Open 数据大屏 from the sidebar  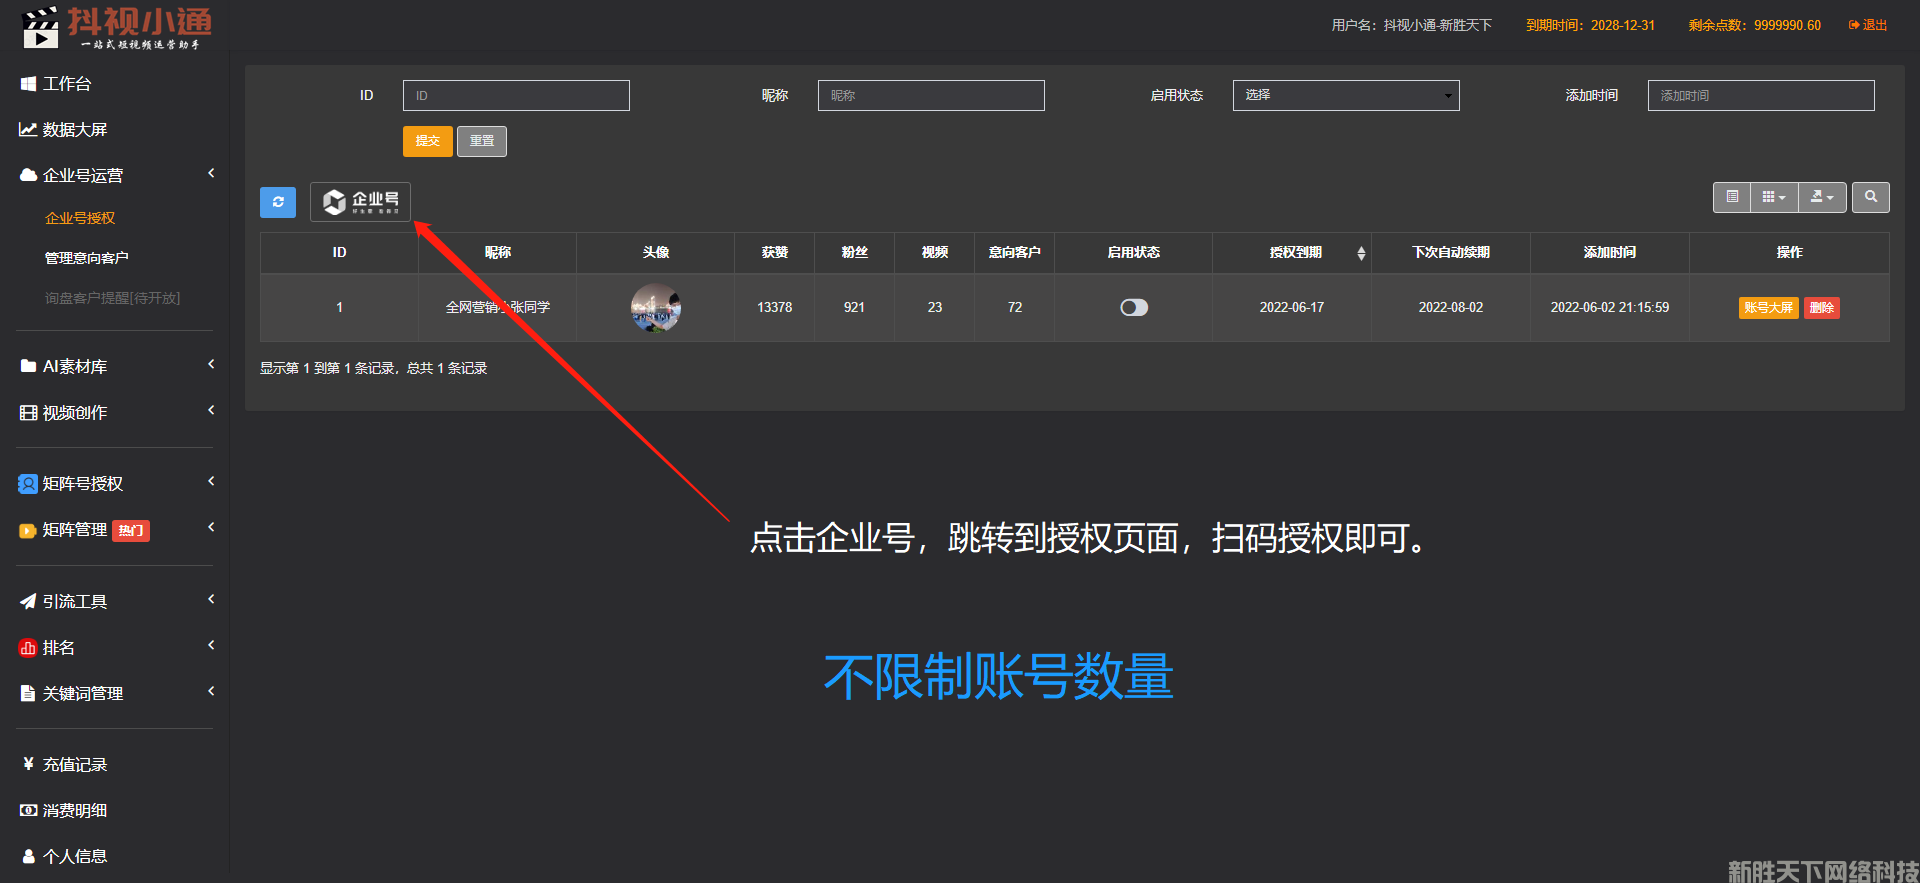[x=74, y=130]
